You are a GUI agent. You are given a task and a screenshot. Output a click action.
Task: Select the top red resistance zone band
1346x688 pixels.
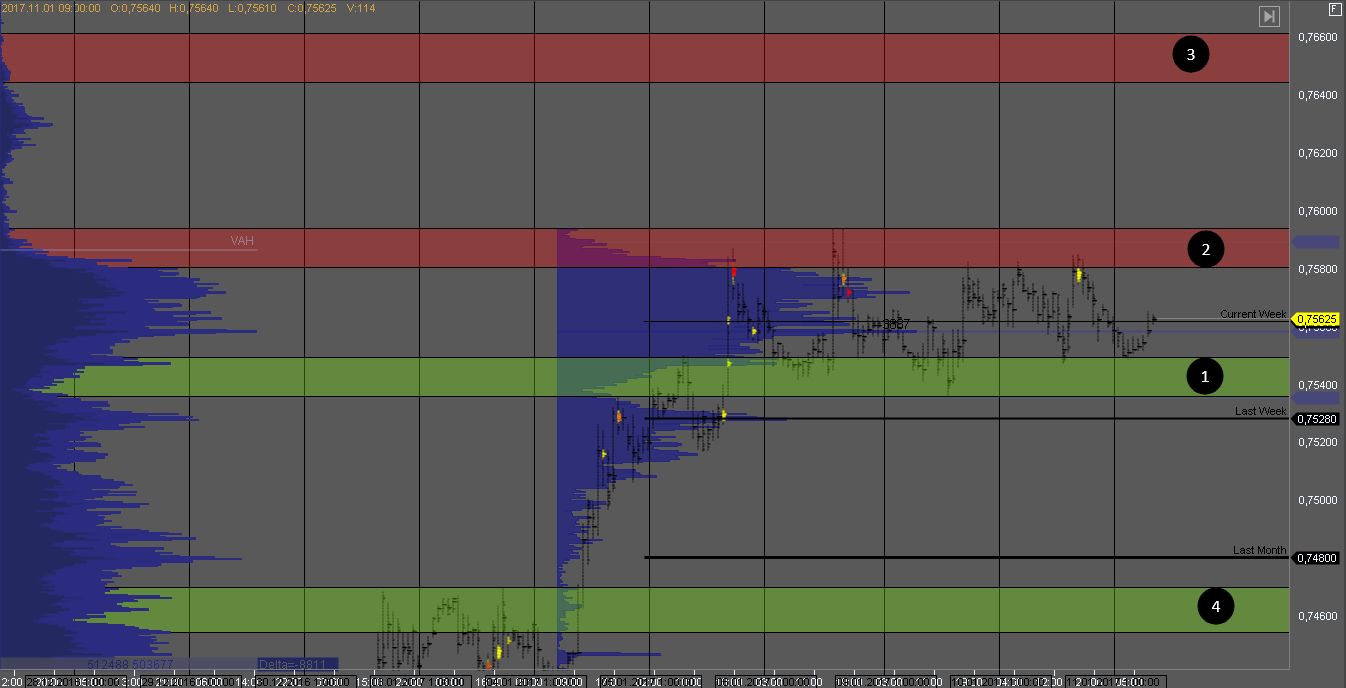click(x=600, y=58)
